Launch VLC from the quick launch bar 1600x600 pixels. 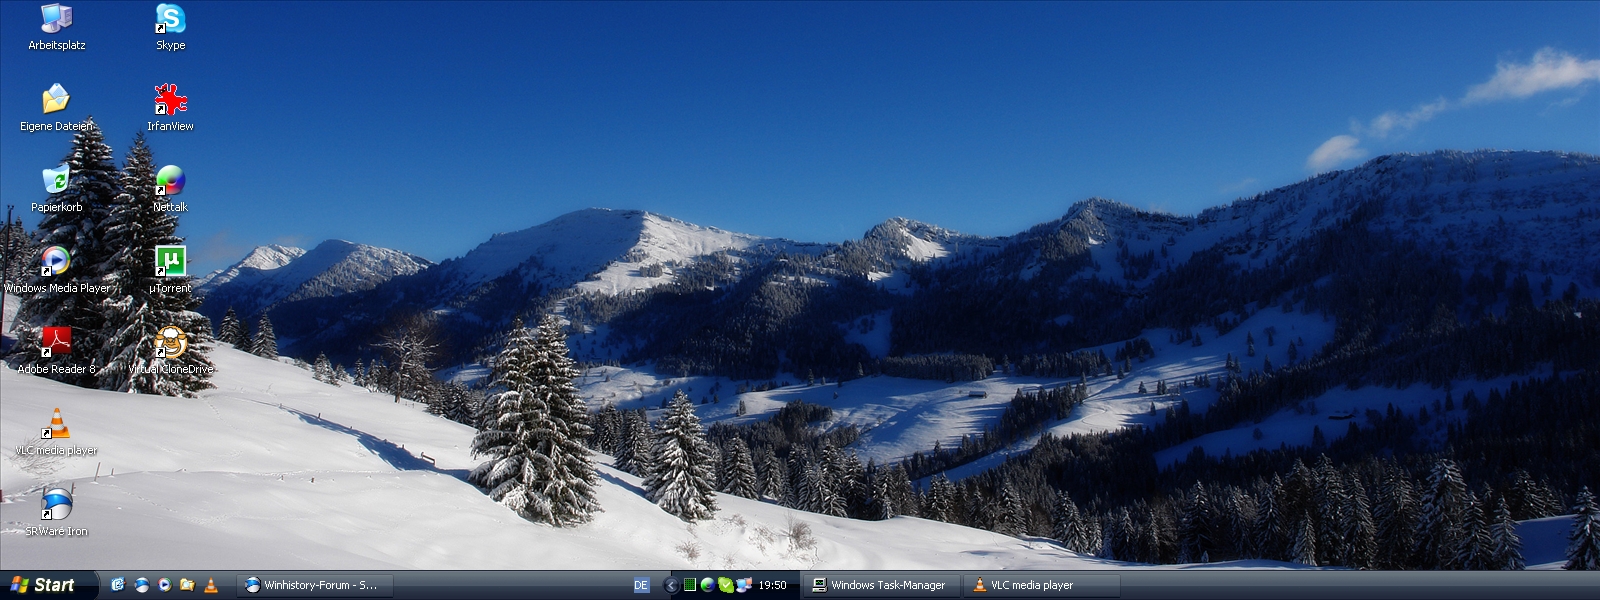211,585
